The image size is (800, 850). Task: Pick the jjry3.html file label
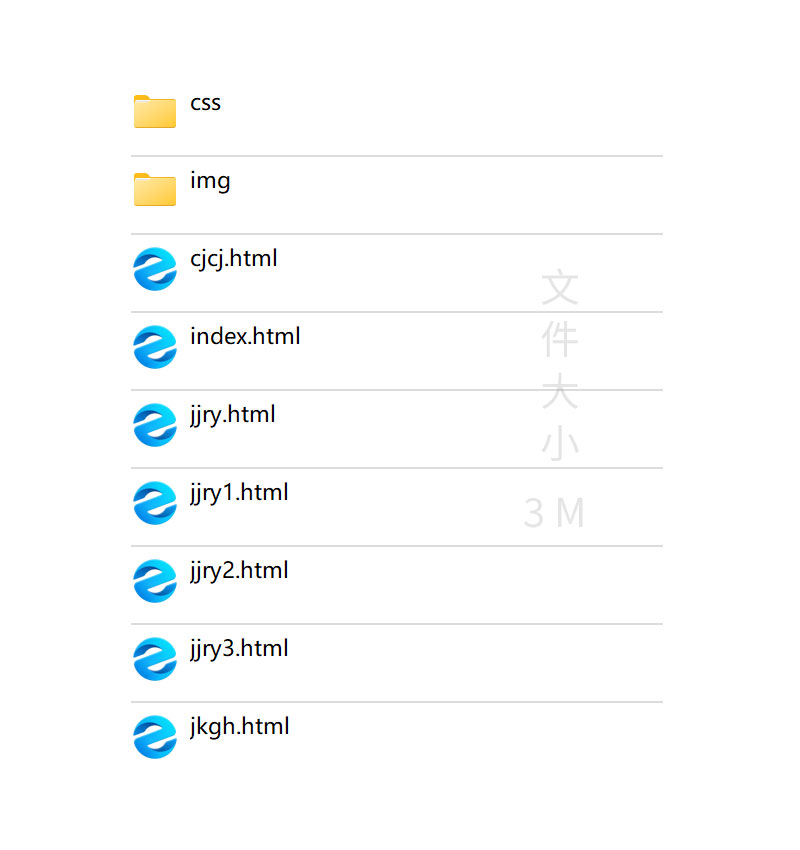click(239, 649)
